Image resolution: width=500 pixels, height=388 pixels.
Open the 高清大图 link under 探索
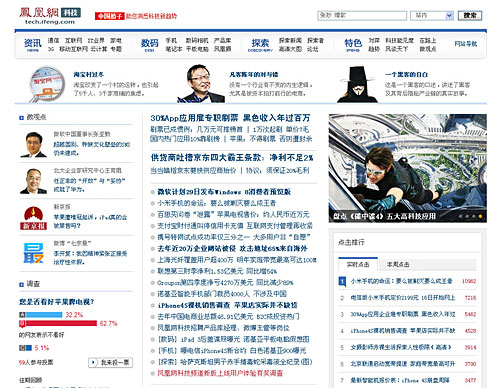(290, 49)
